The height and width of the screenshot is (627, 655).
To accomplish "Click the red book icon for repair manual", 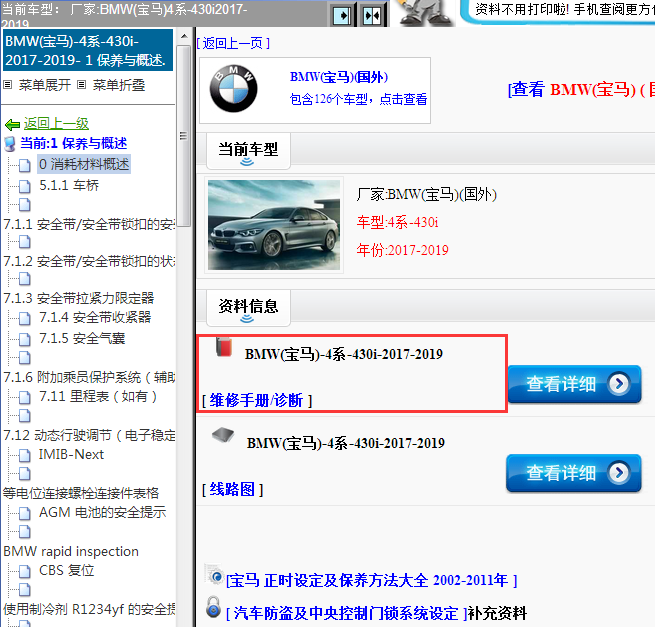I will (224, 347).
